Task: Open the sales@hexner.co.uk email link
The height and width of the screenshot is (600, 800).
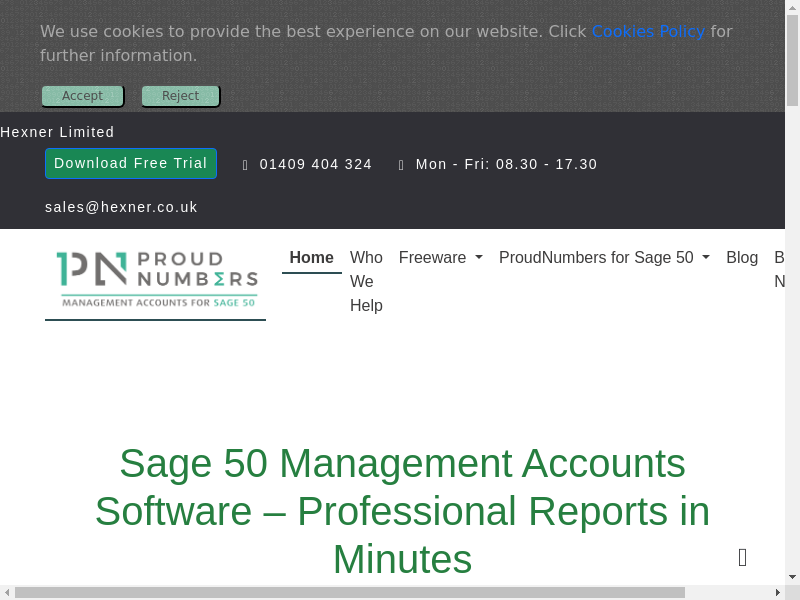Action: pyautogui.click(x=121, y=207)
